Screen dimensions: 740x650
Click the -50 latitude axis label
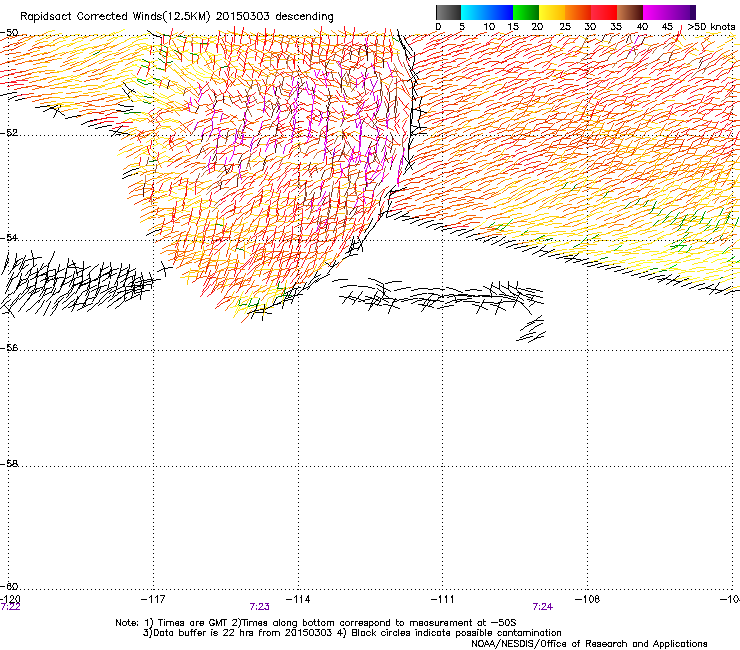[x=9, y=33]
